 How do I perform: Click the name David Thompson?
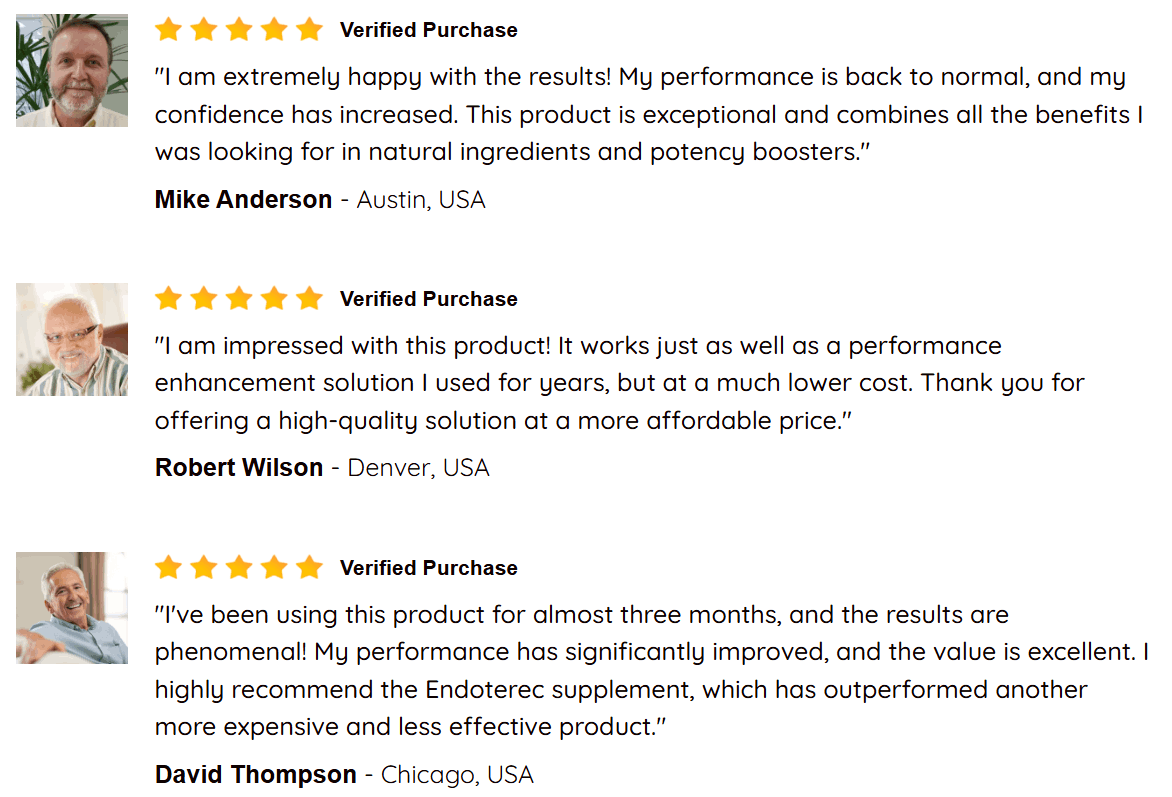pyautogui.click(x=256, y=775)
